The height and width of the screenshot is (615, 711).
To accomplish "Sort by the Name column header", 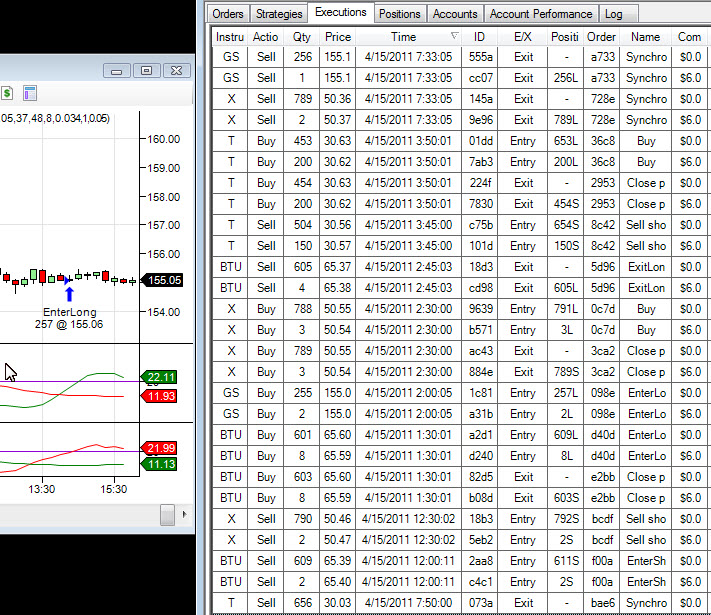I will (x=646, y=37).
